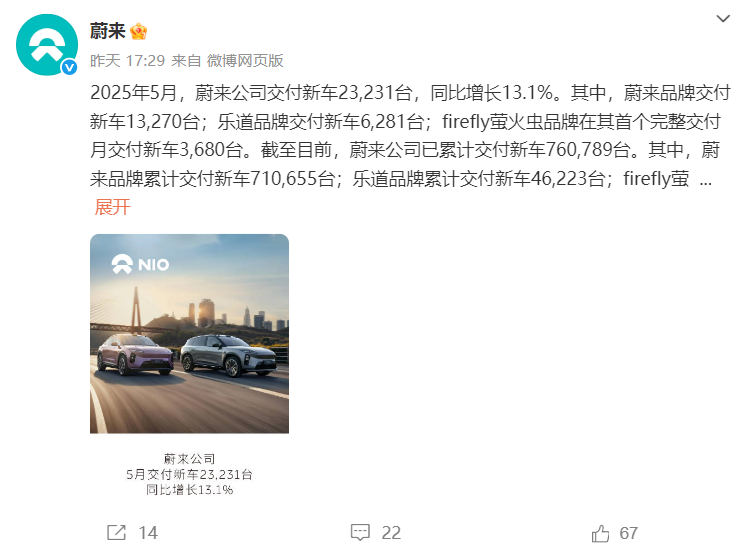Click the truncation ellipsis ending the post text
Image resolution: width=745 pixels, height=544 pixels.
click(x=706, y=180)
